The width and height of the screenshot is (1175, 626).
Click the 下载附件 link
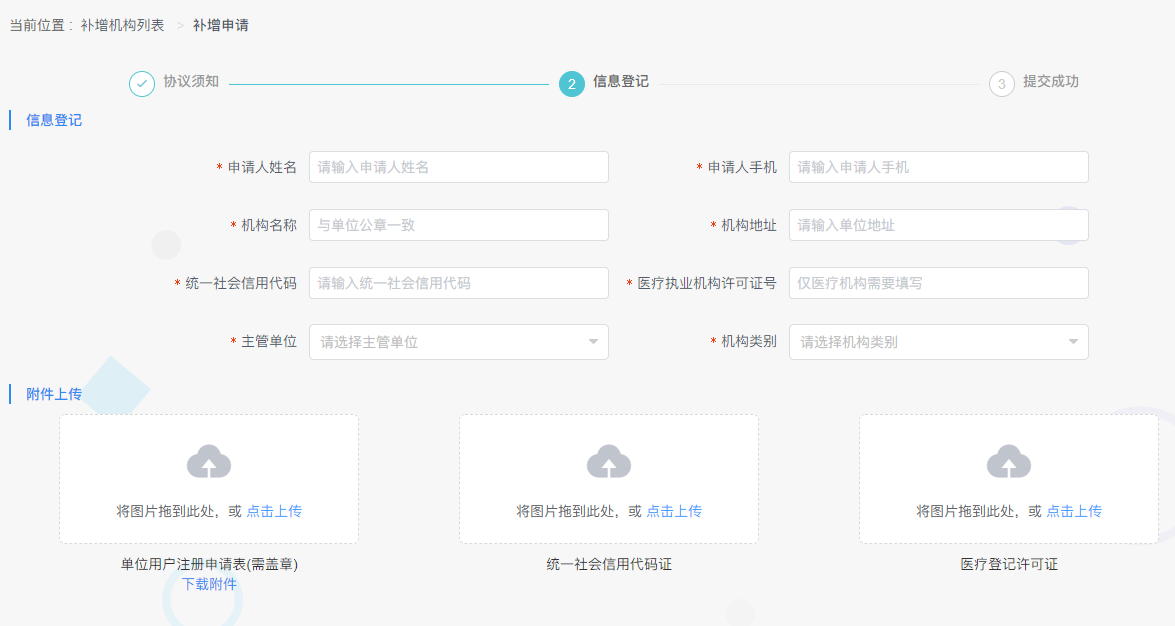point(209,582)
